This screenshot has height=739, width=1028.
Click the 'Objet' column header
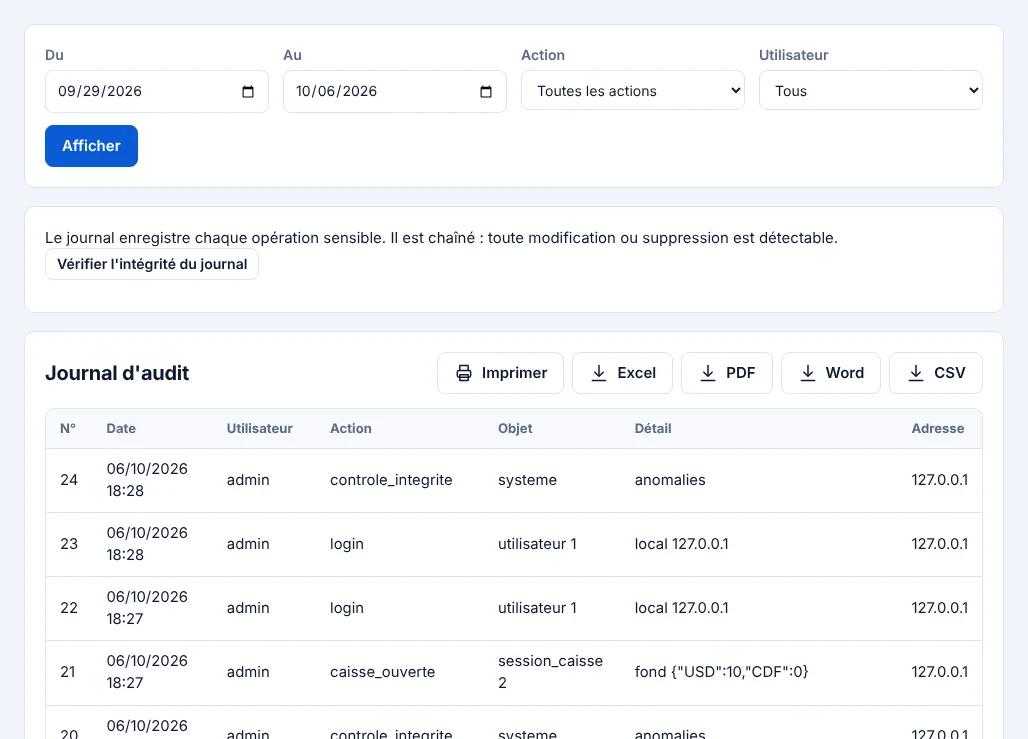(515, 429)
